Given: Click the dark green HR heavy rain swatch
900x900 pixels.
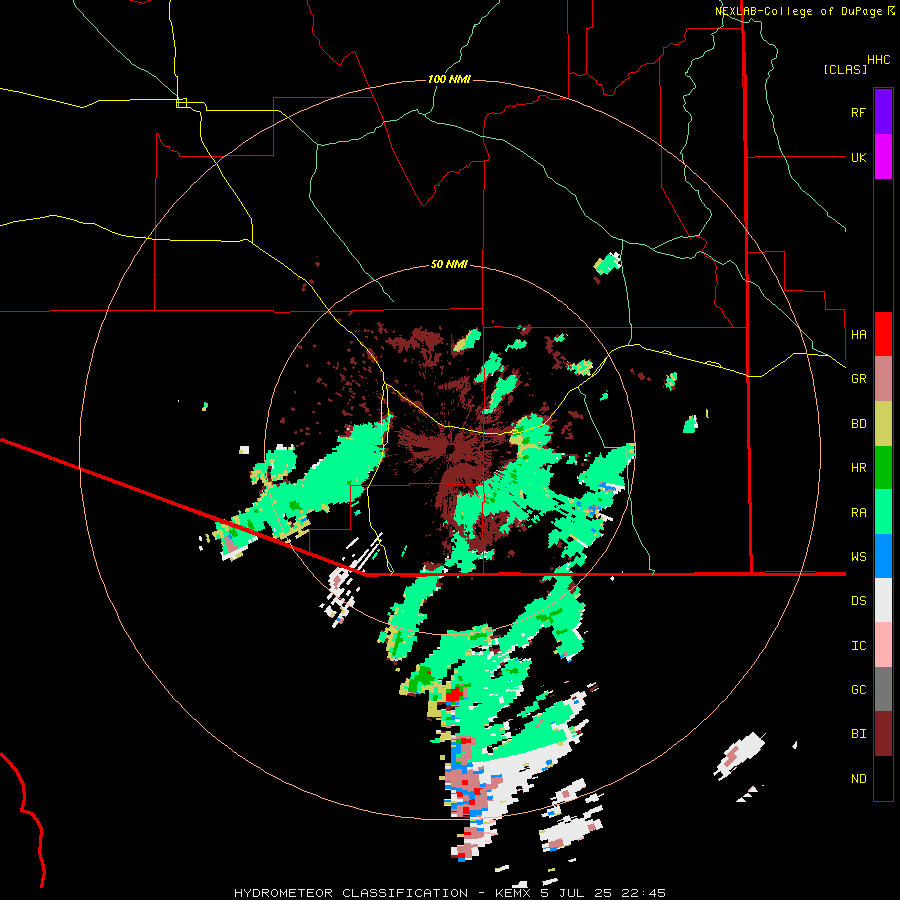Looking at the screenshot, I should (883, 468).
